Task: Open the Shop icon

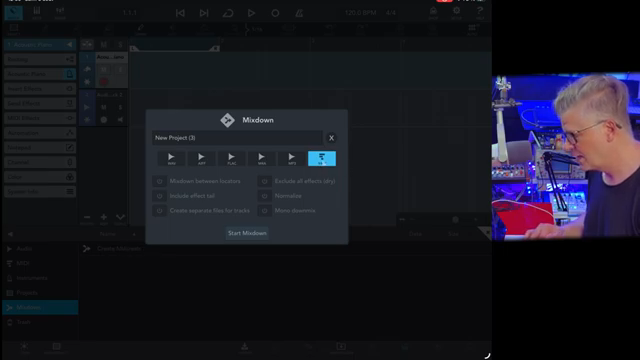Action: coord(433,13)
